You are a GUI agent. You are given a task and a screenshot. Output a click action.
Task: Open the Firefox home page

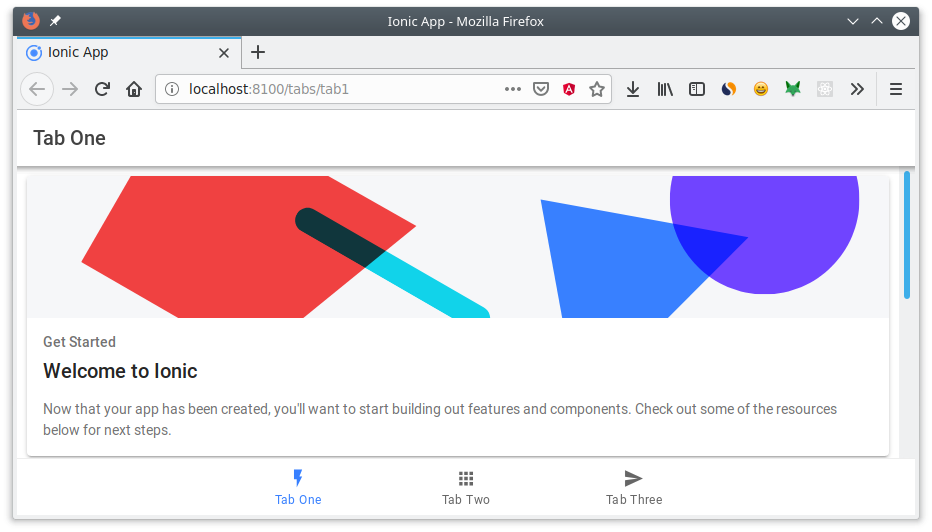[x=134, y=89]
